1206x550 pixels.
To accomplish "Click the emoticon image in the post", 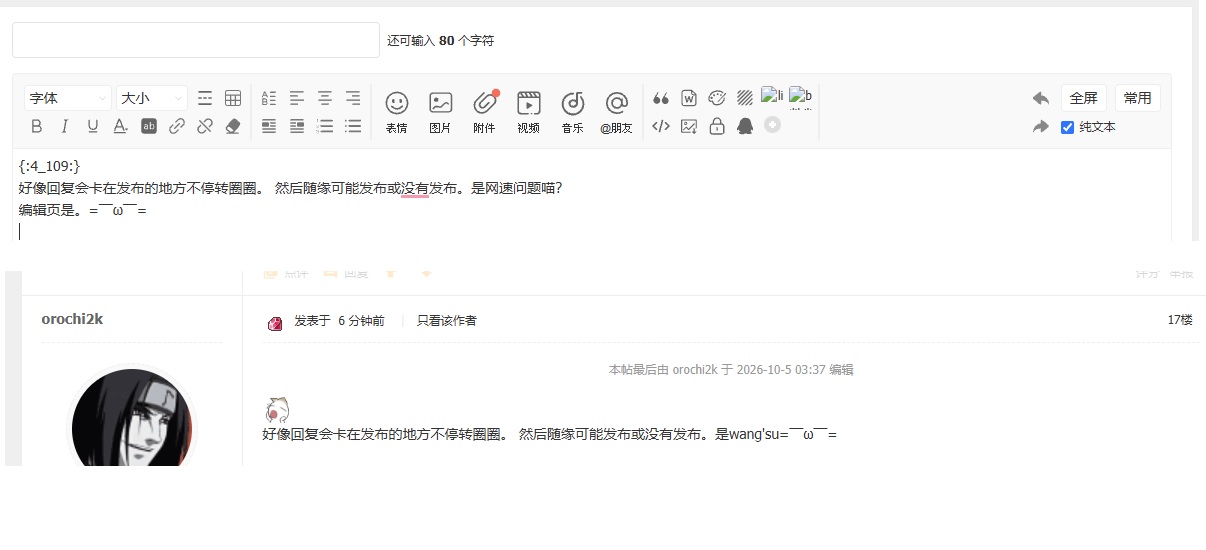I will click(277, 409).
